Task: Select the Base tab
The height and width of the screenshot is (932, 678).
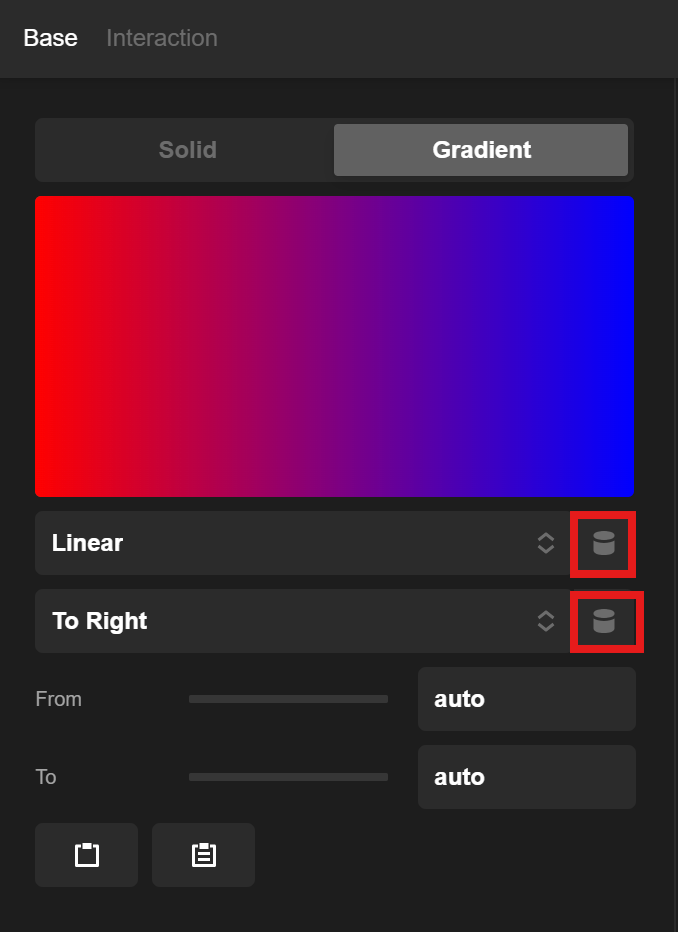Action: pyautogui.click(x=51, y=38)
